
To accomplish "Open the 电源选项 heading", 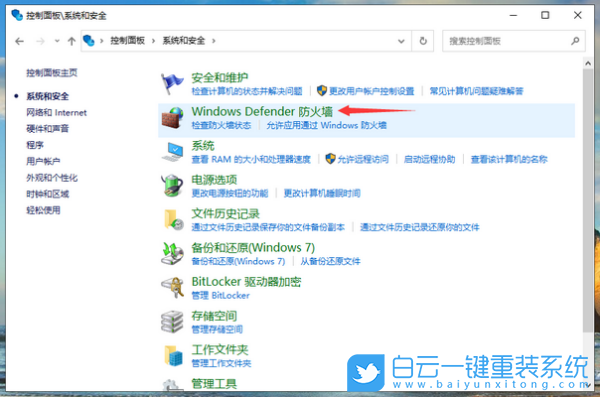I will coord(214,180).
